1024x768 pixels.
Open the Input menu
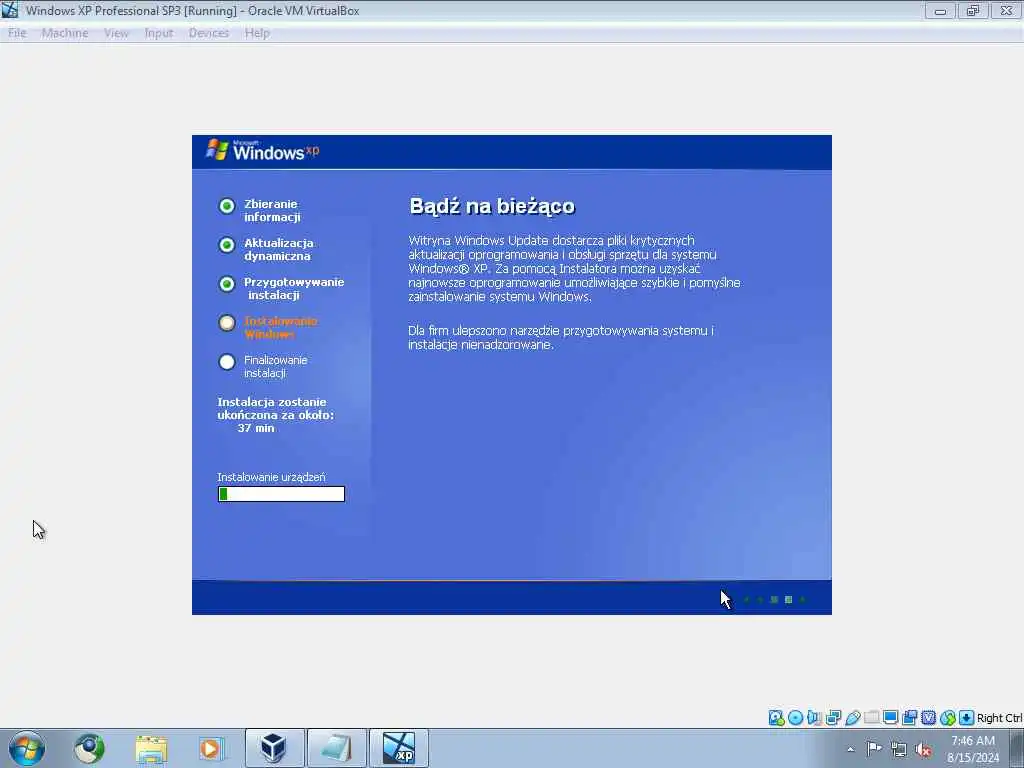pos(159,33)
